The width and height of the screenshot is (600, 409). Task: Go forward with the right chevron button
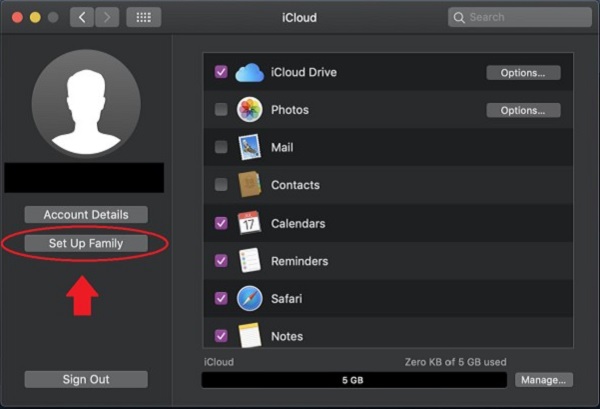pyautogui.click(x=107, y=17)
